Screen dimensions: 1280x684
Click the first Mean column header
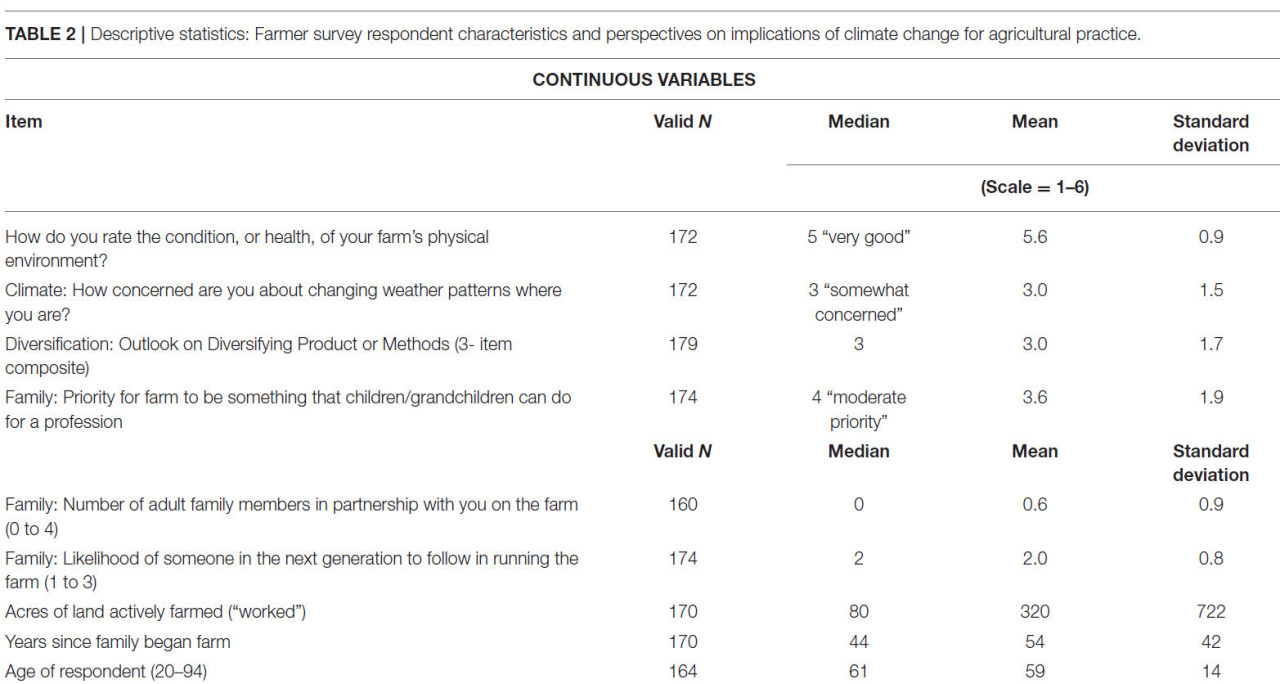coord(1035,122)
